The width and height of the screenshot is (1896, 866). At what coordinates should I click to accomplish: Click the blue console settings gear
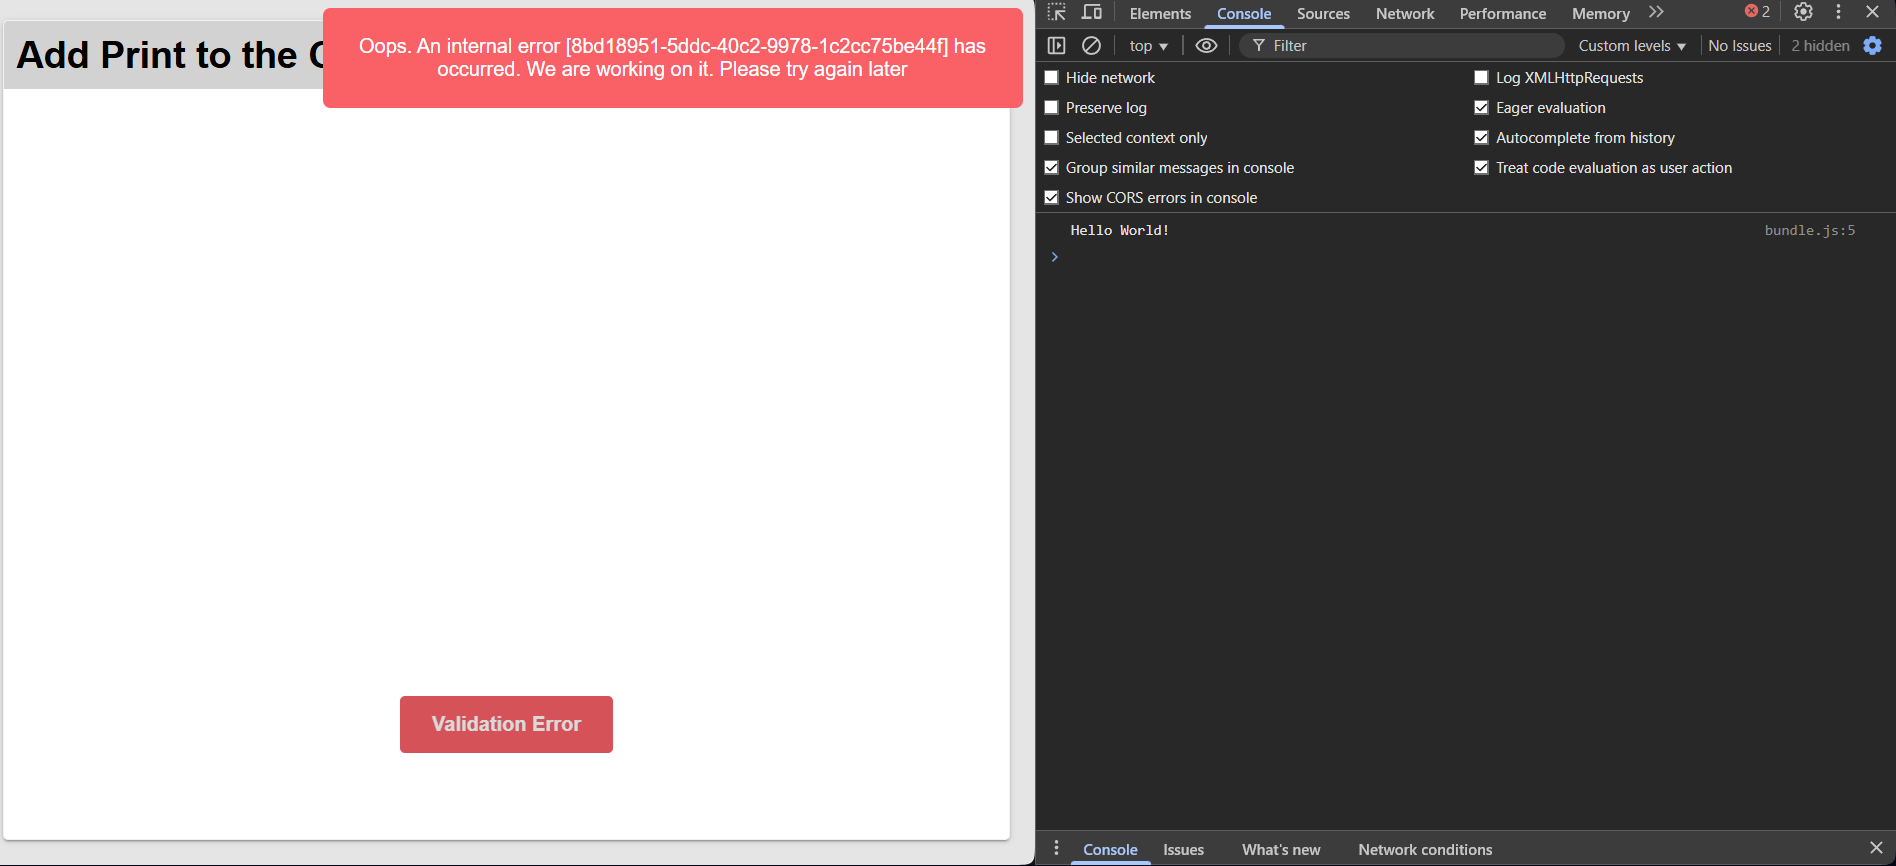pyautogui.click(x=1873, y=46)
